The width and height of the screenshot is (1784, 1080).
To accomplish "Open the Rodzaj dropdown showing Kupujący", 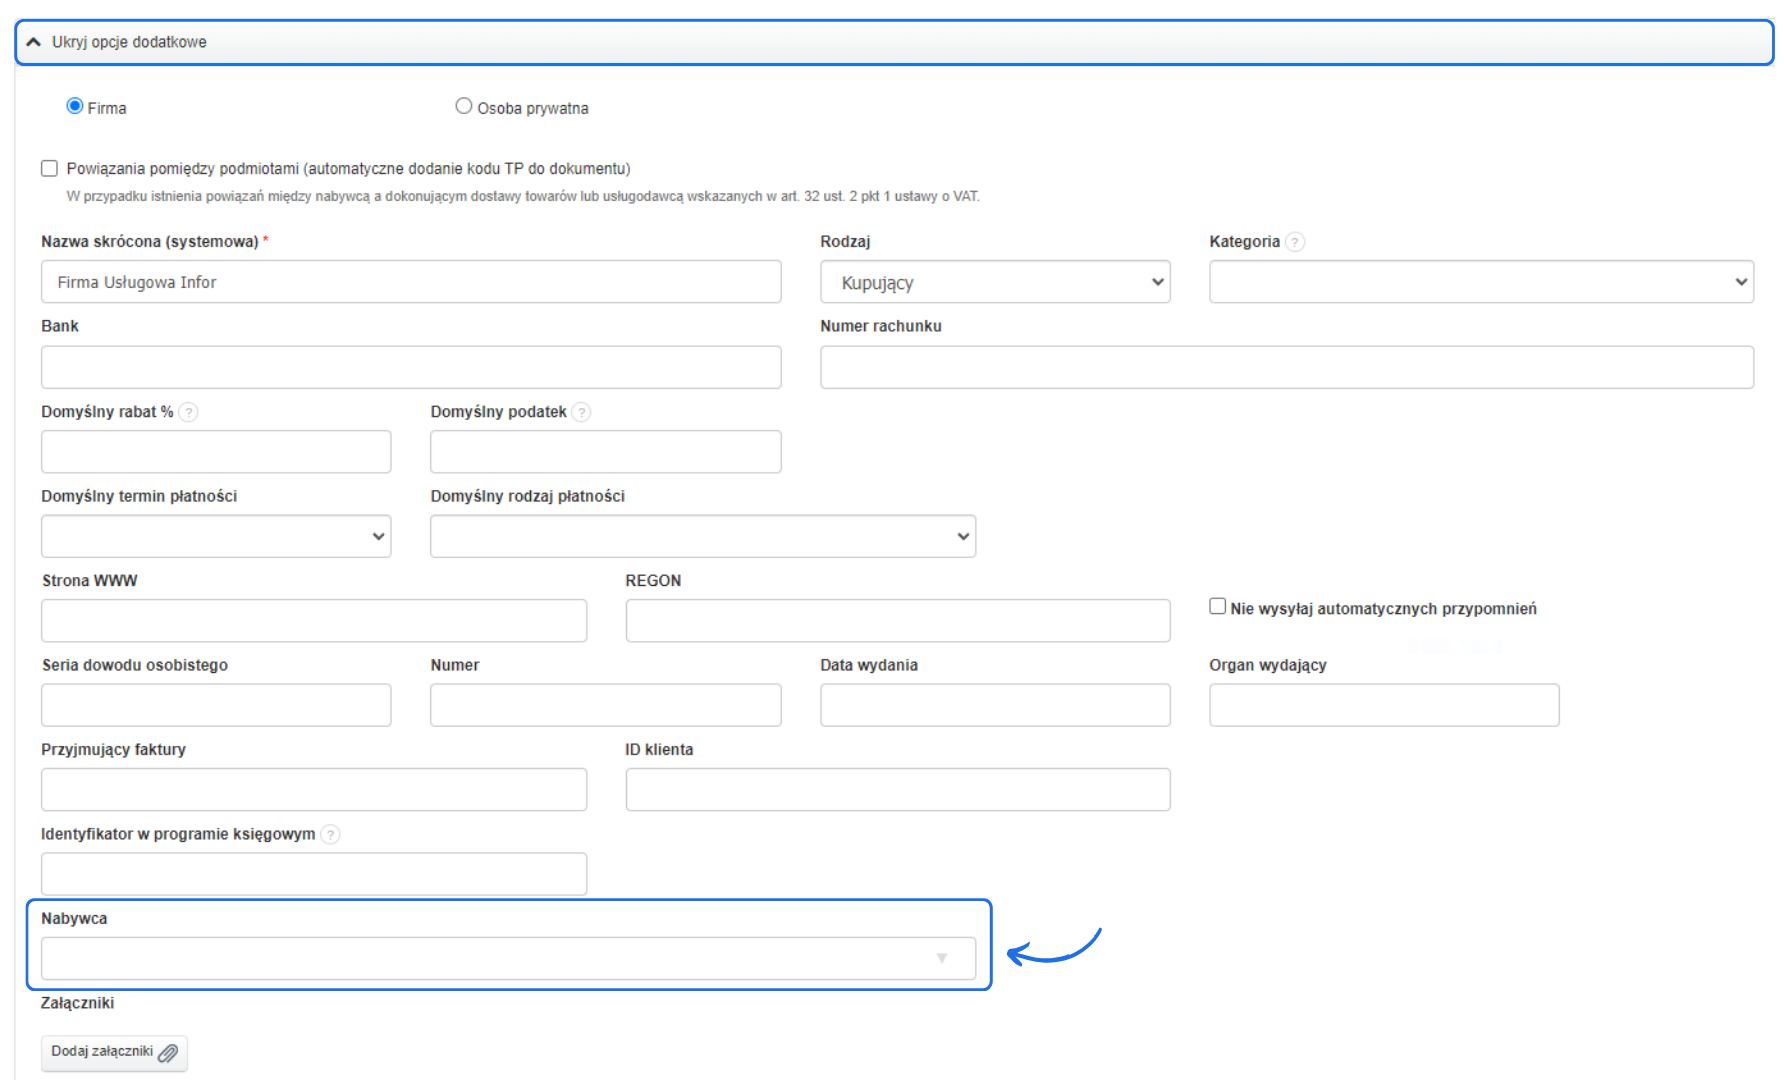I will pos(994,282).
